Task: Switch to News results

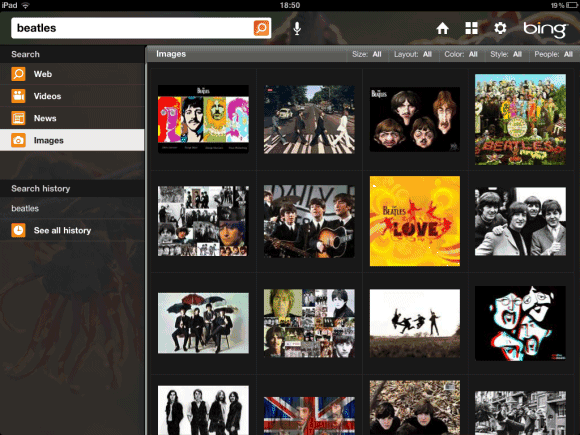Action: click(72, 118)
